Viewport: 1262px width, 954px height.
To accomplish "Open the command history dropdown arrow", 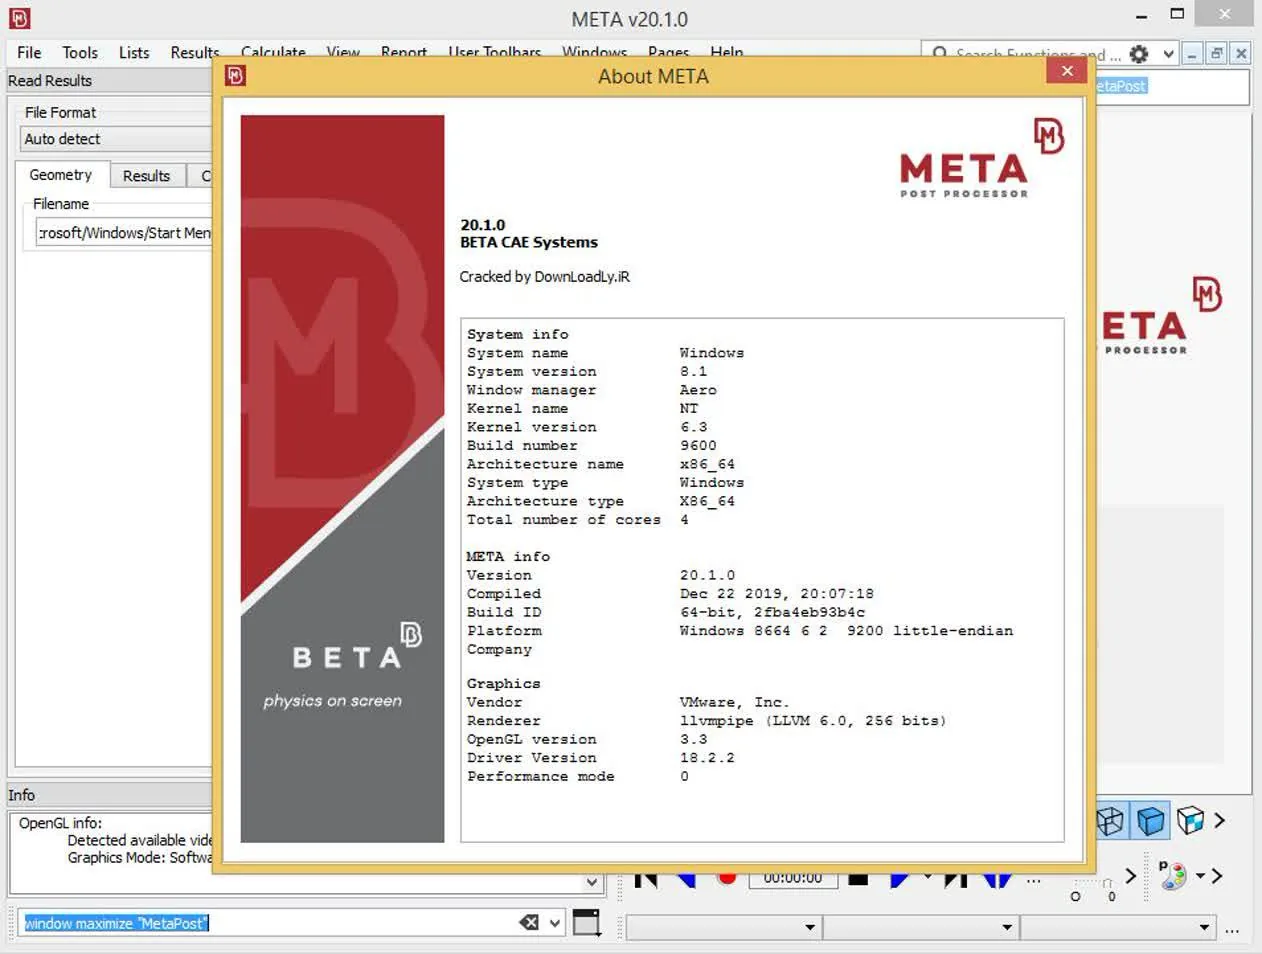I will (556, 923).
